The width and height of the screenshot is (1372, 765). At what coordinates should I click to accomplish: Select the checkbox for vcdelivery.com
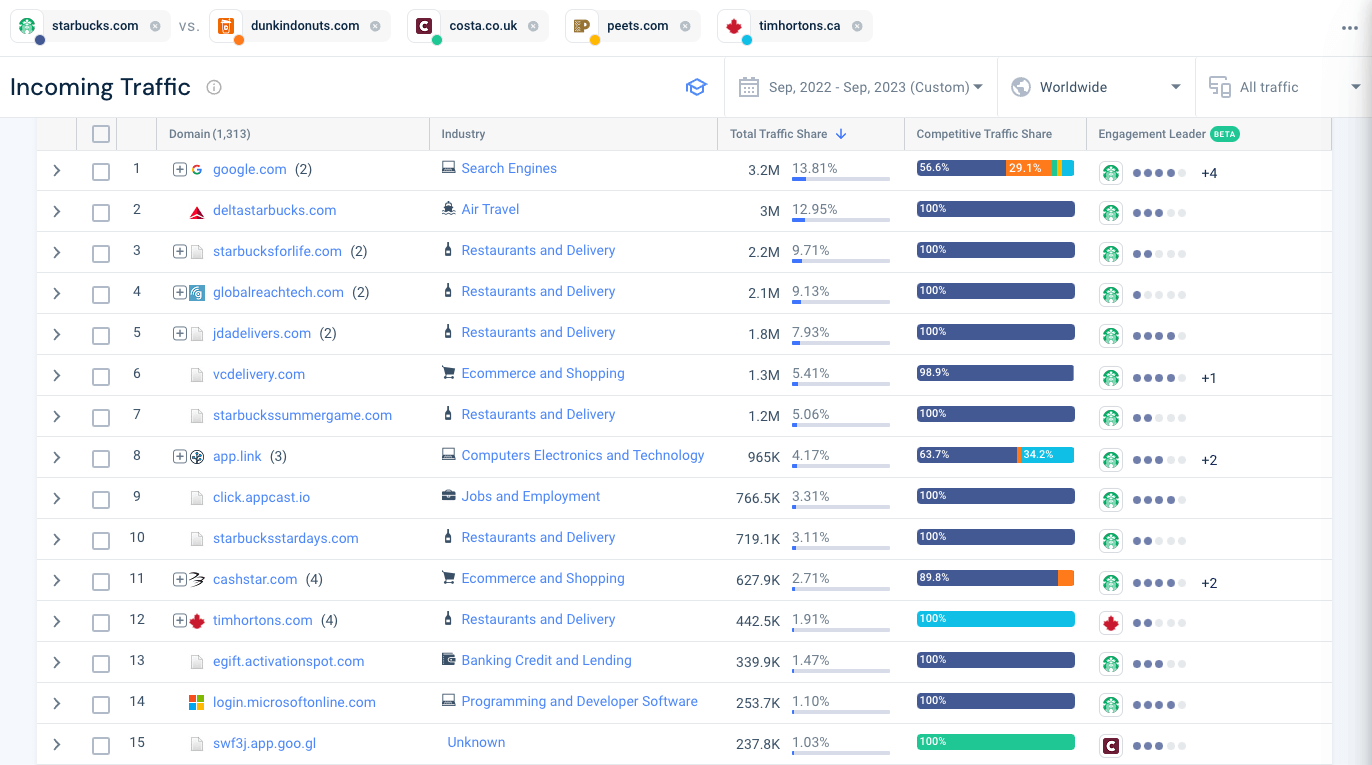click(x=101, y=377)
